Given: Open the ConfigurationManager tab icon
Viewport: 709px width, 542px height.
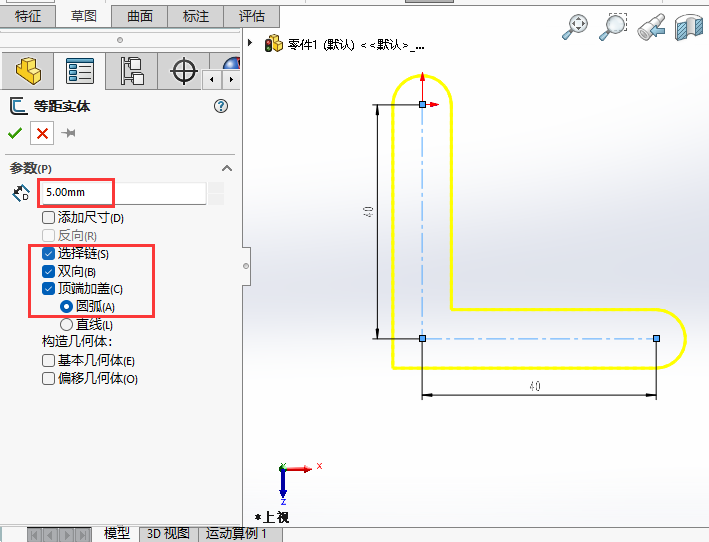Looking at the screenshot, I should (x=132, y=71).
